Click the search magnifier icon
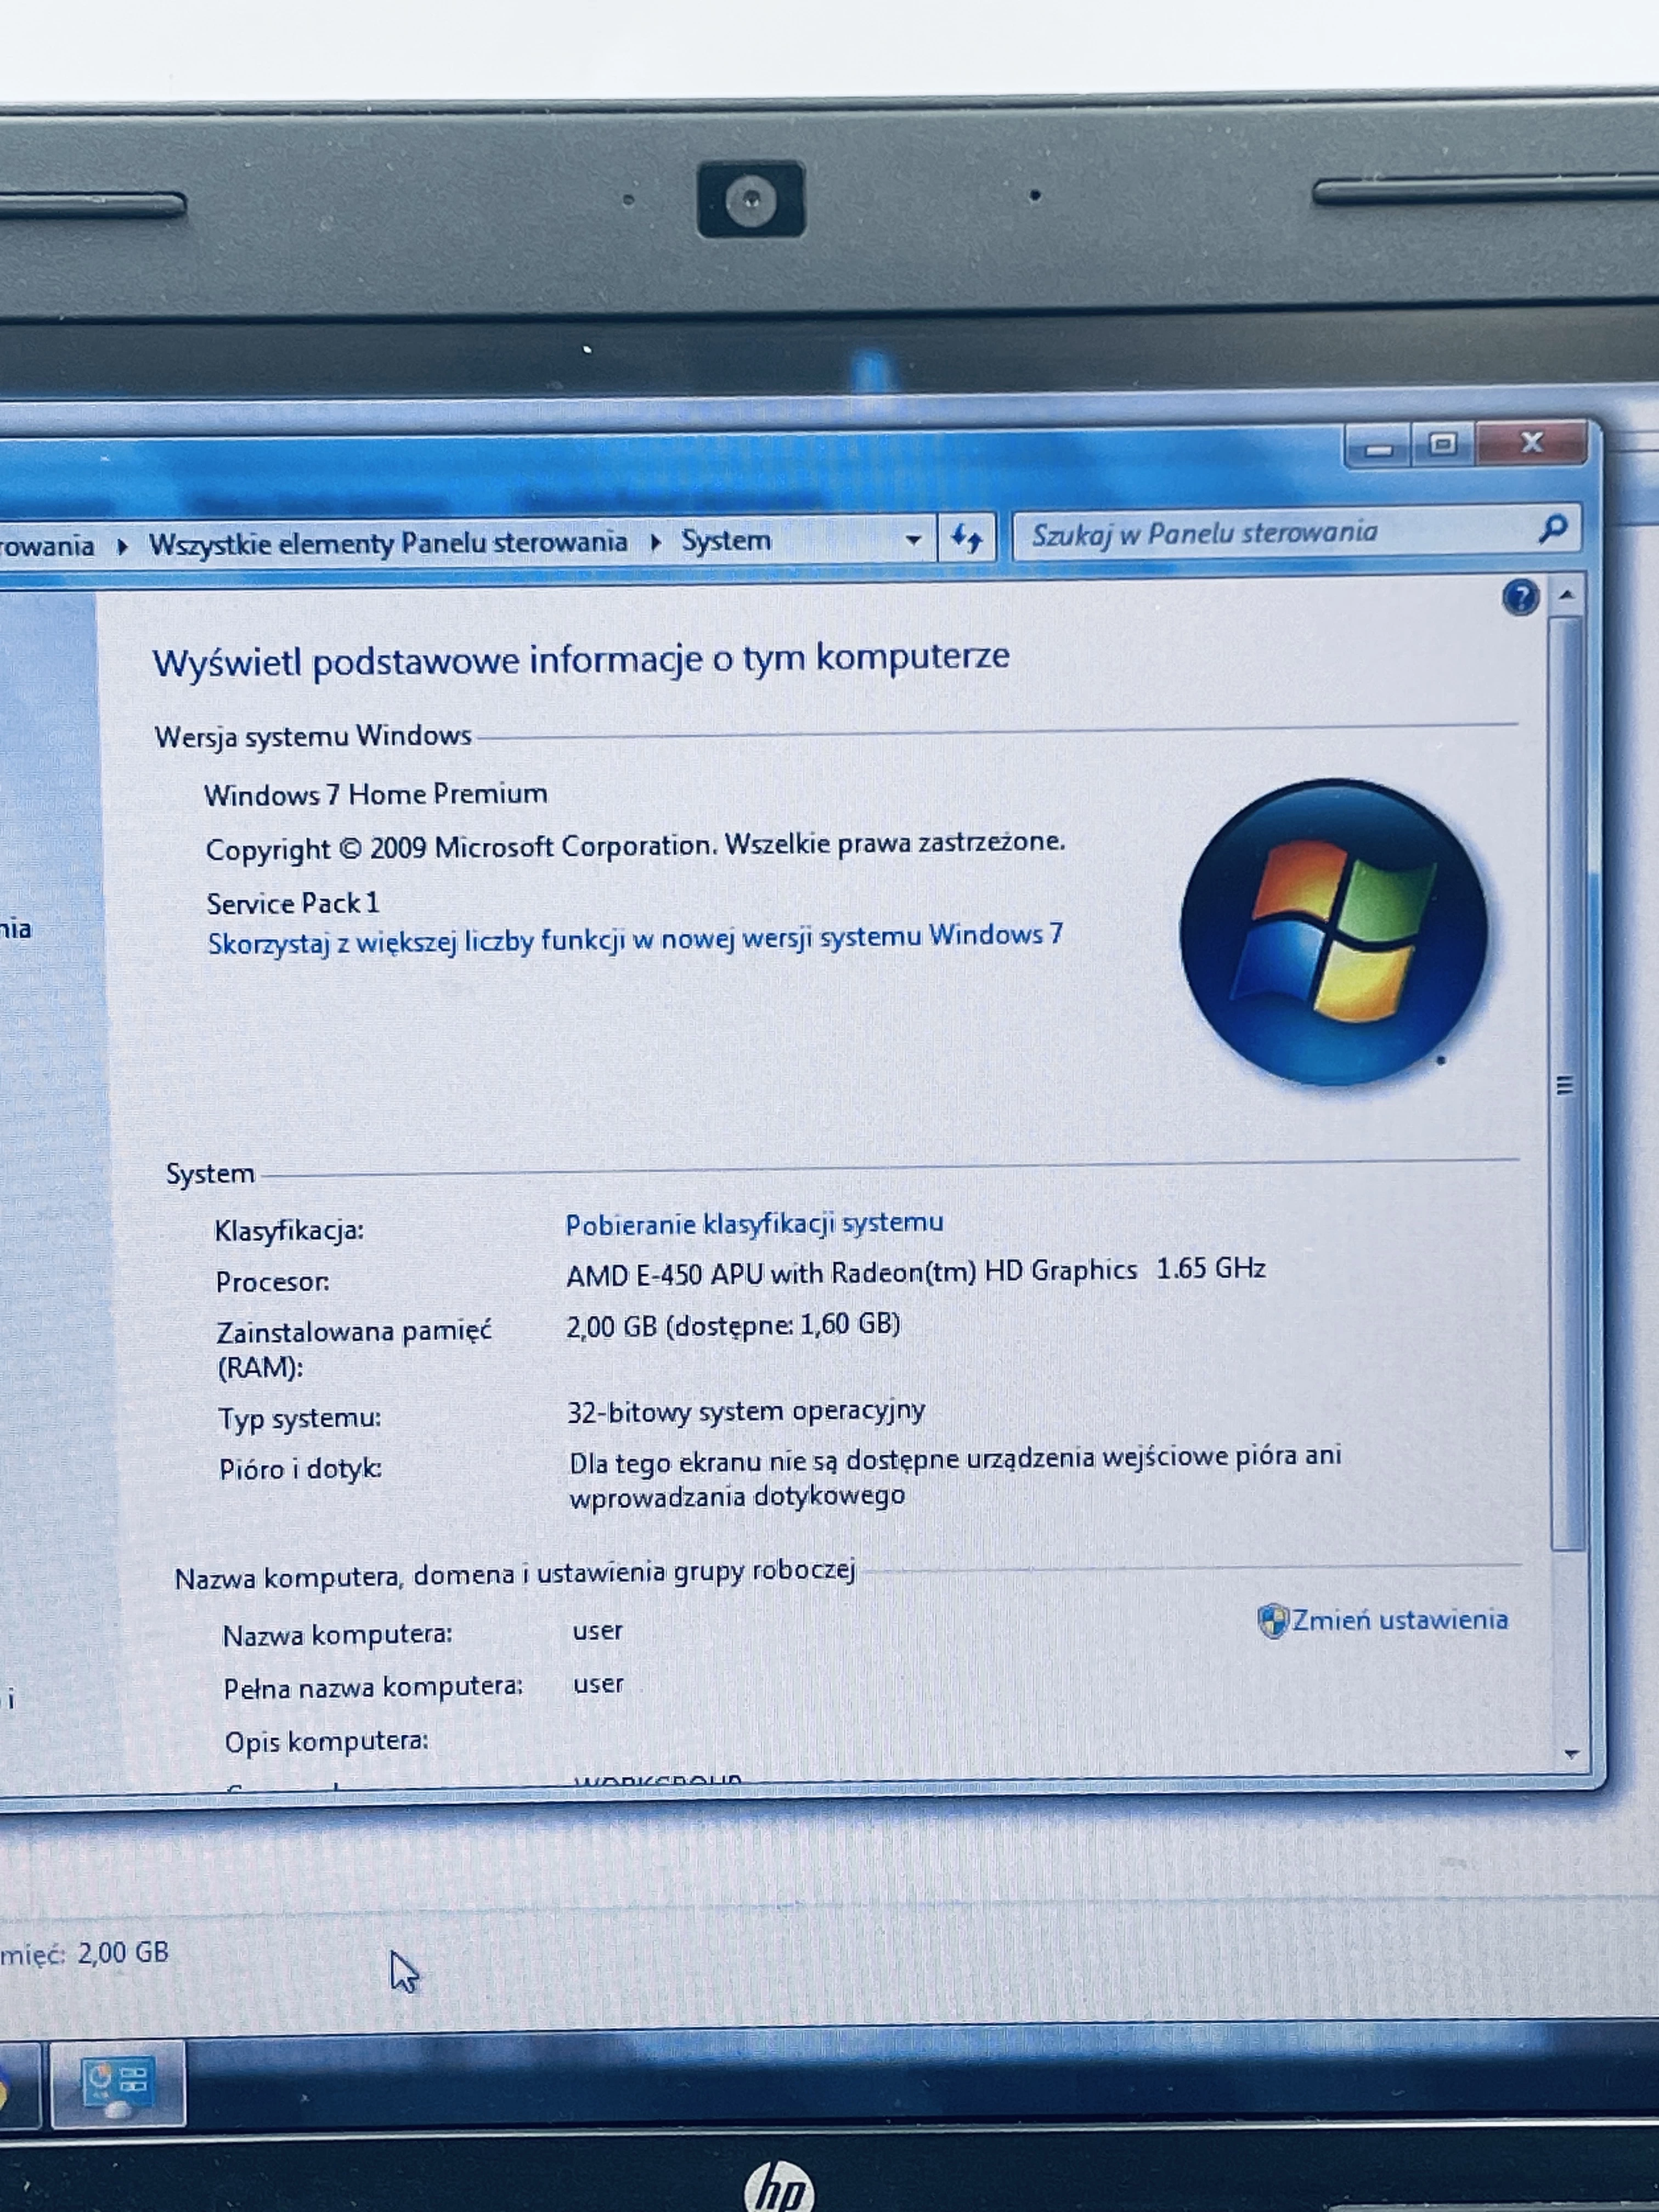The height and width of the screenshot is (2212, 1659). [x=1553, y=528]
